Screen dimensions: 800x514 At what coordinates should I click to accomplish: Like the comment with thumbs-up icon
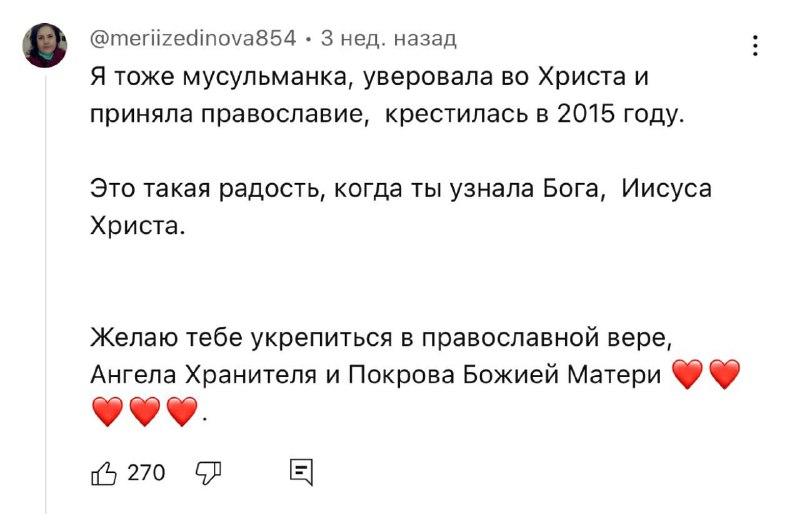pos(104,473)
